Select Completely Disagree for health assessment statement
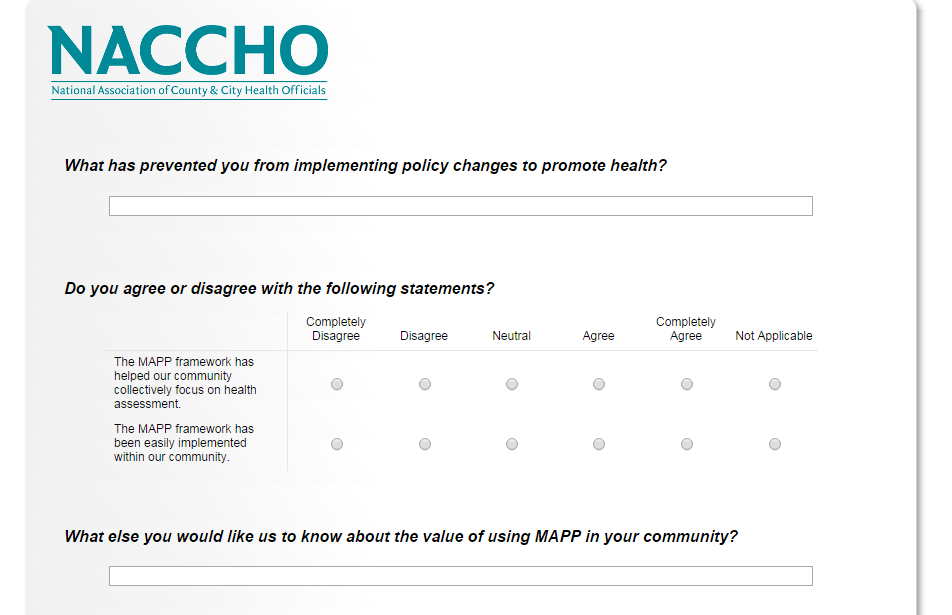Viewport: 952px width, 615px height. (337, 384)
